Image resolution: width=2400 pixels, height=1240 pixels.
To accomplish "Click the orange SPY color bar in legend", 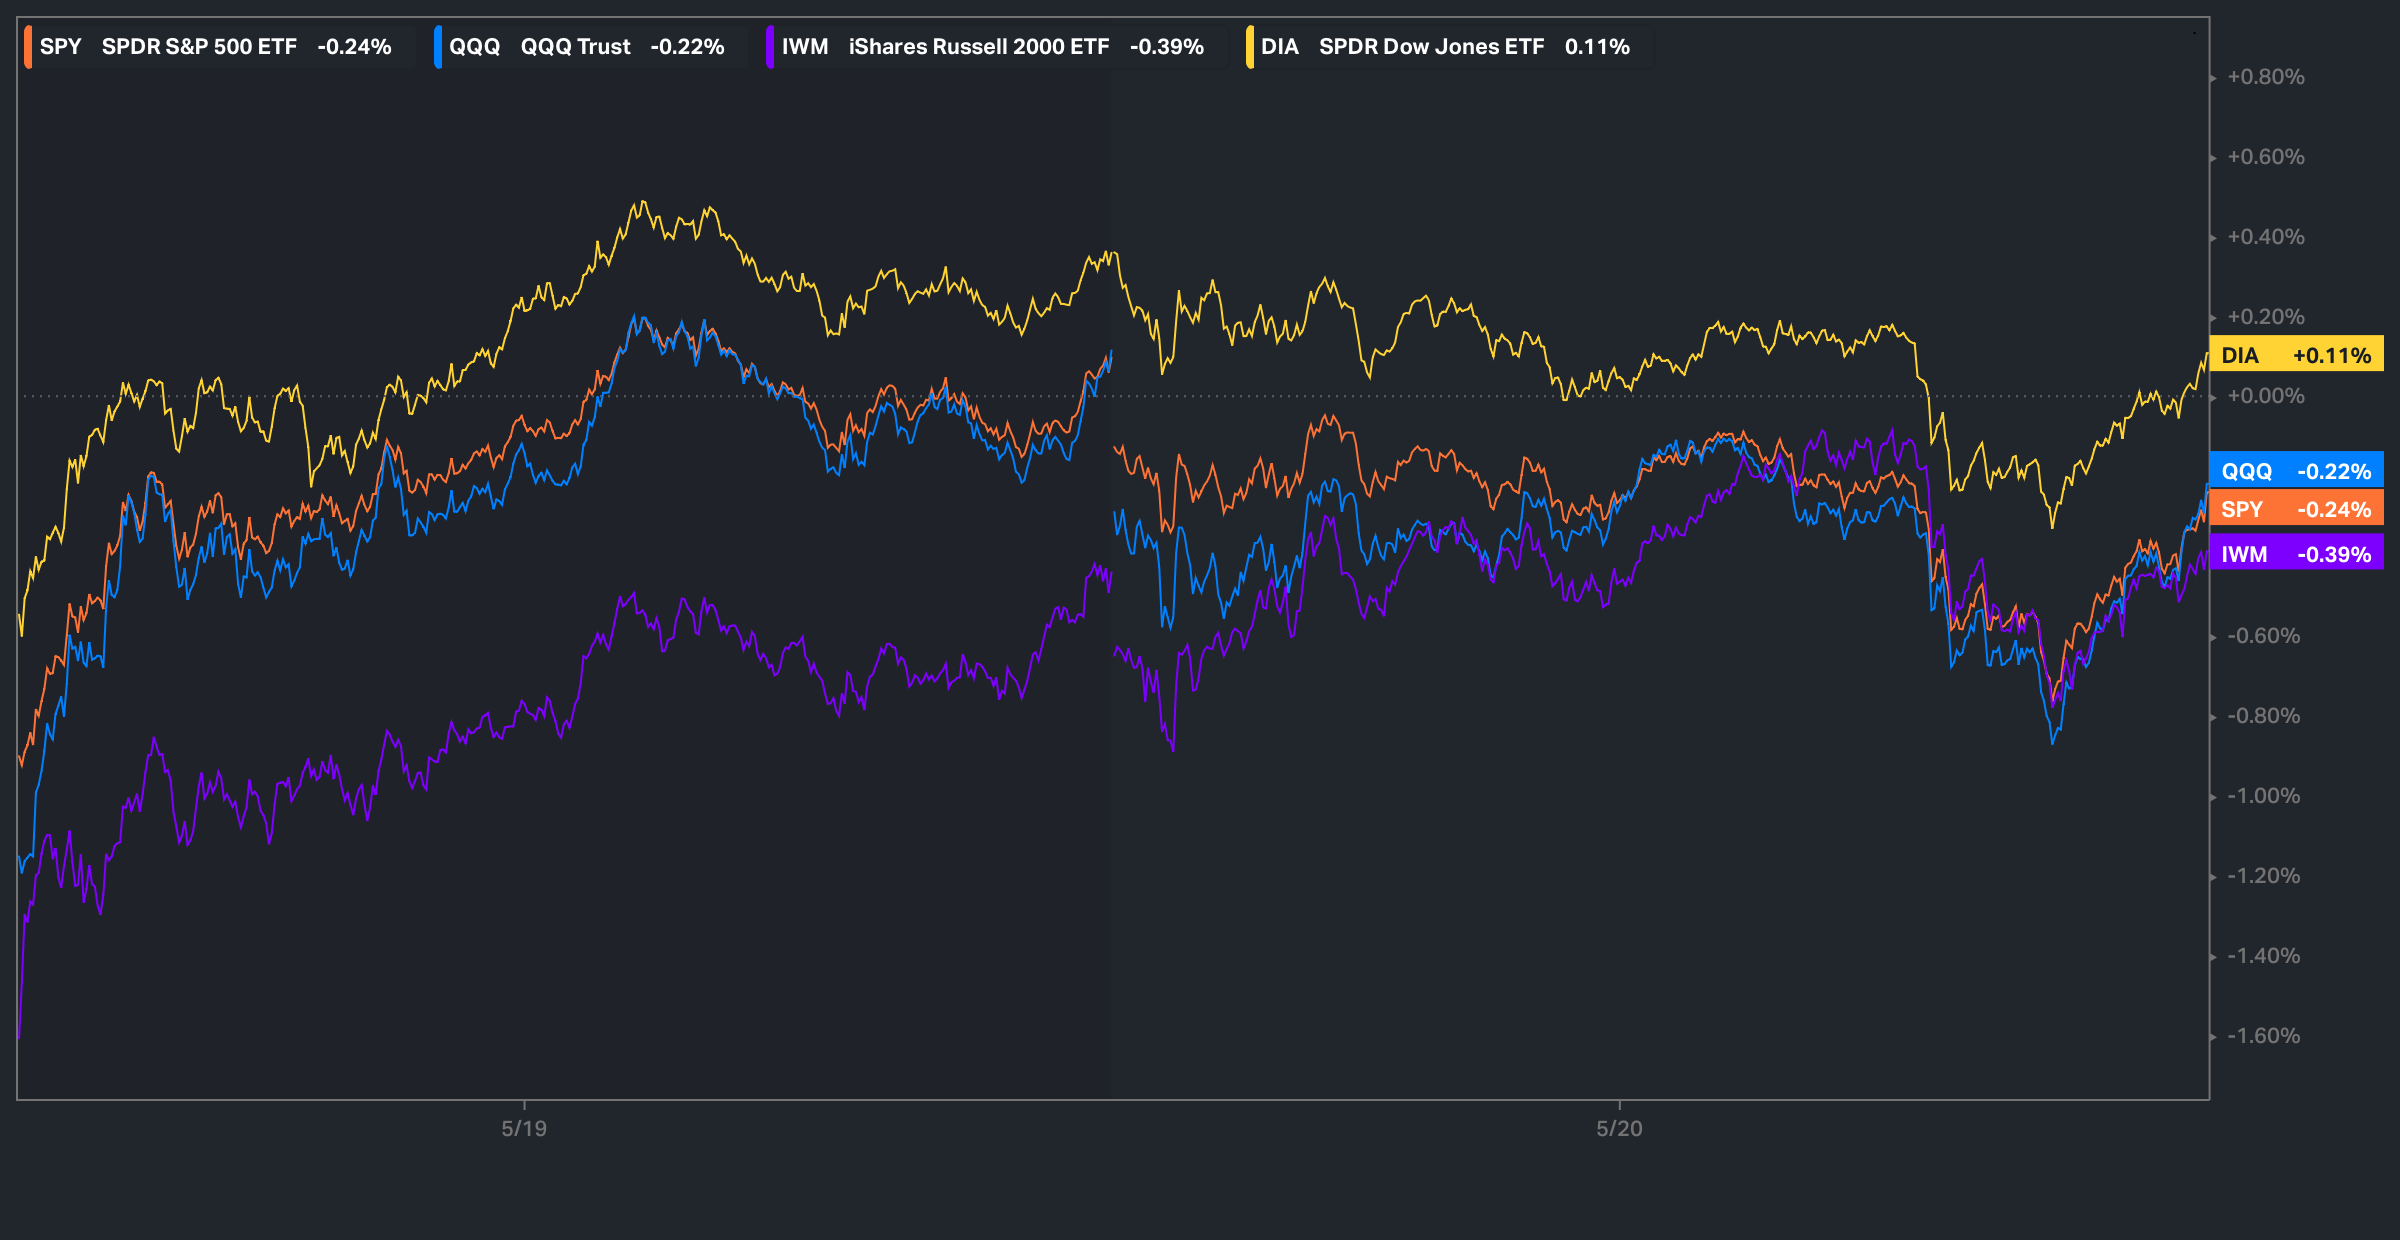I will (x=28, y=47).
